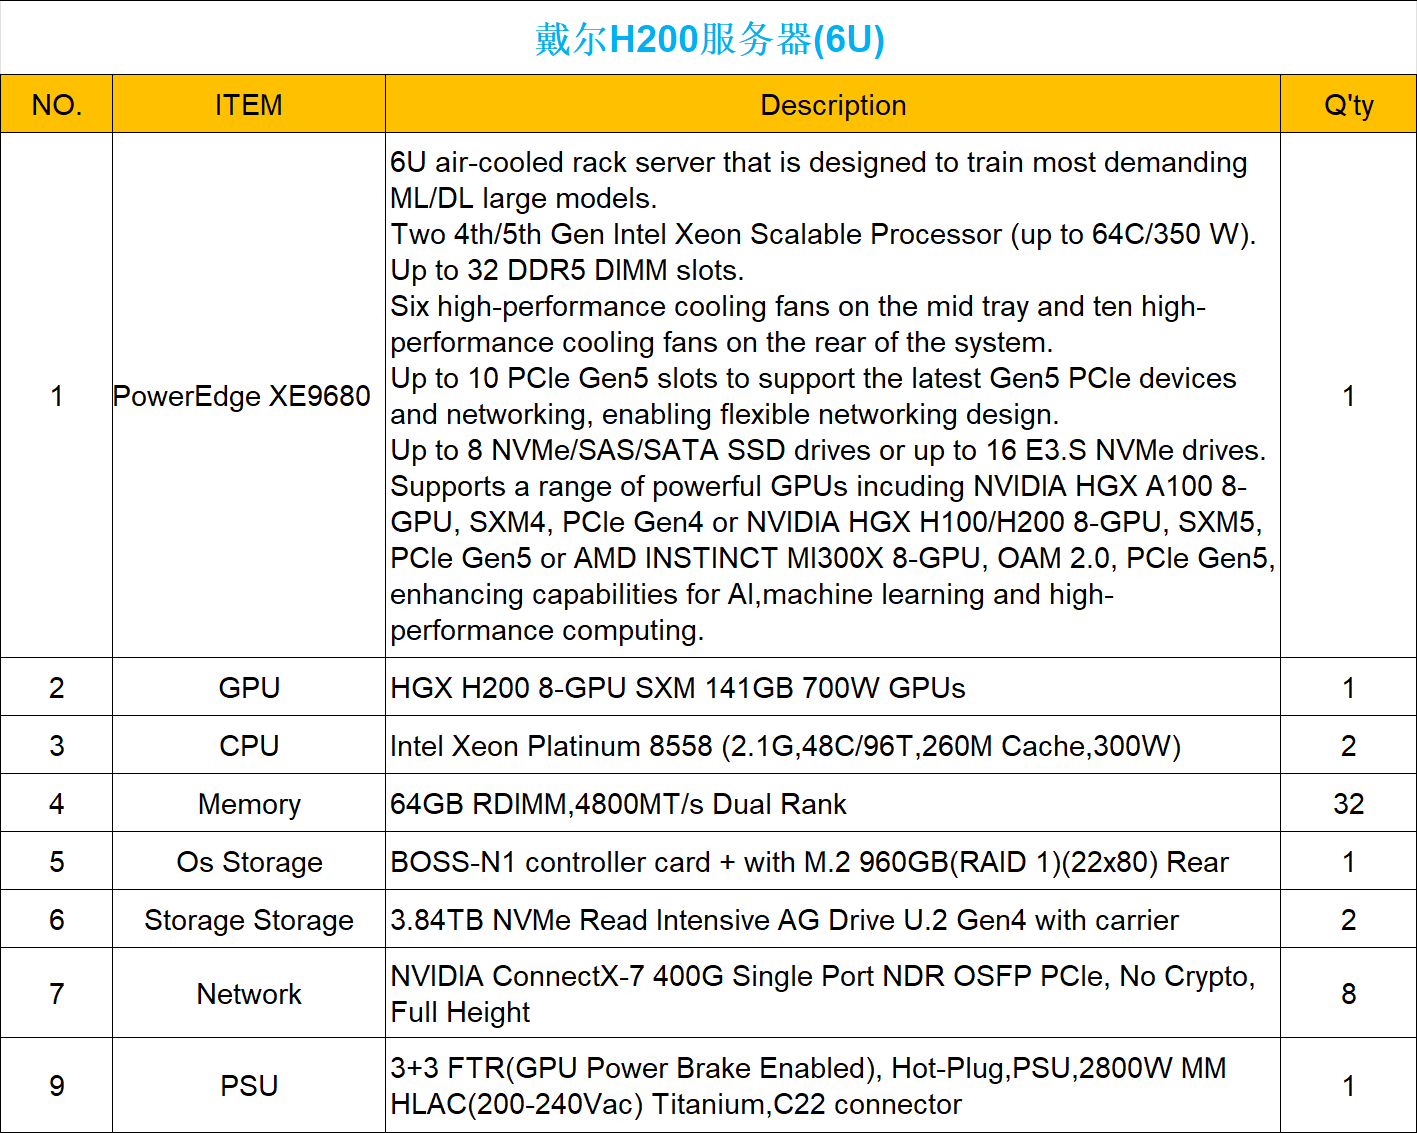Screen dimensions: 1417x1133
Task: Click the quantity 32 in the Memory row
Action: pos(1348,803)
